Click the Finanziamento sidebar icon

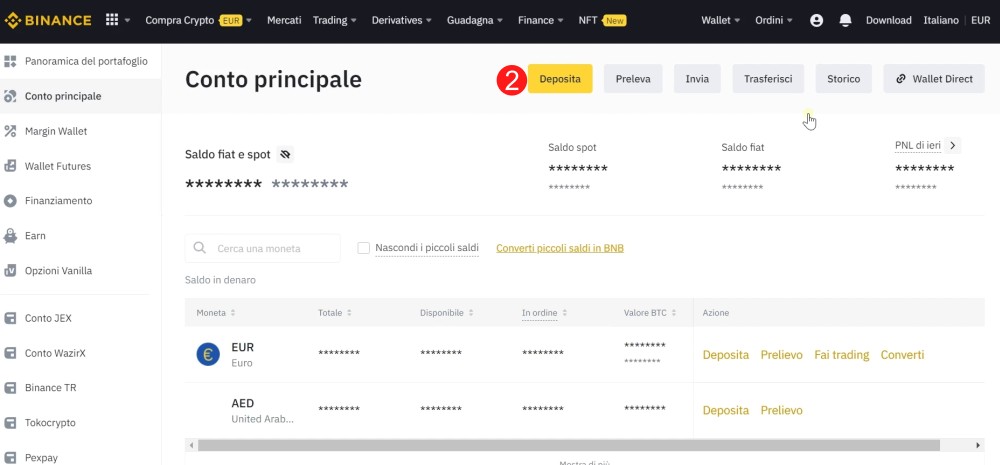(x=10, y=201)
